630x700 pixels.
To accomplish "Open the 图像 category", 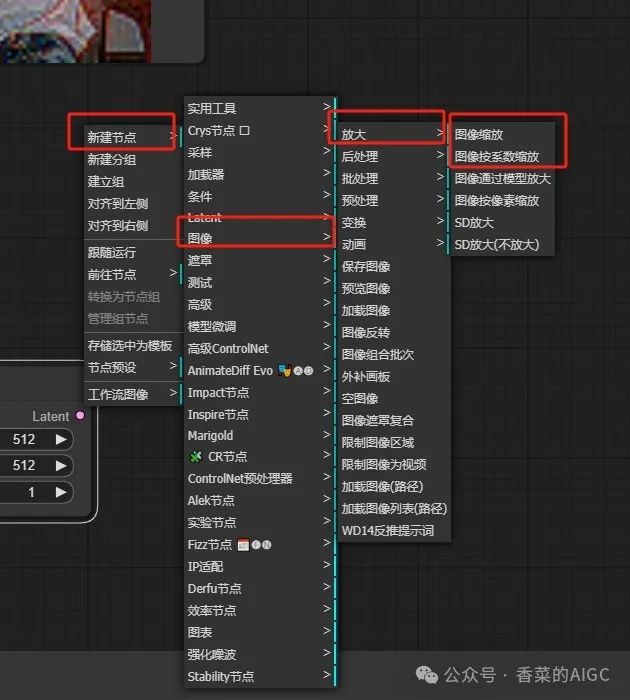I will point(259,238).
